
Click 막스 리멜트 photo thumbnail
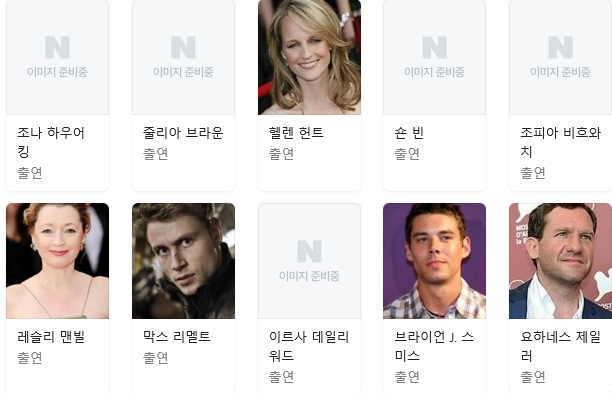click(183, 261)
